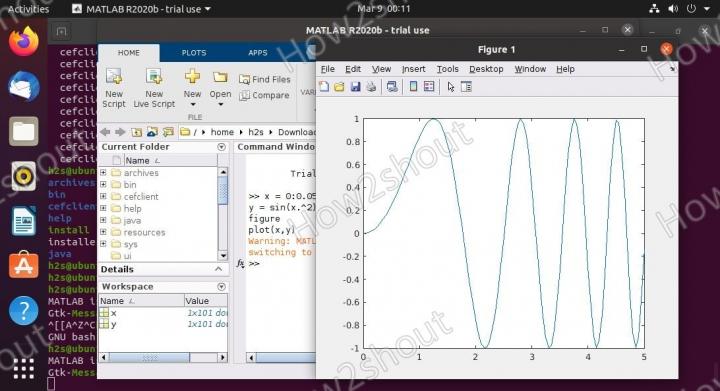This screenshot has height=391, width=720.
Task: Click Insert Legend icon in figure toolbar
Action: [x=429, y=87]
